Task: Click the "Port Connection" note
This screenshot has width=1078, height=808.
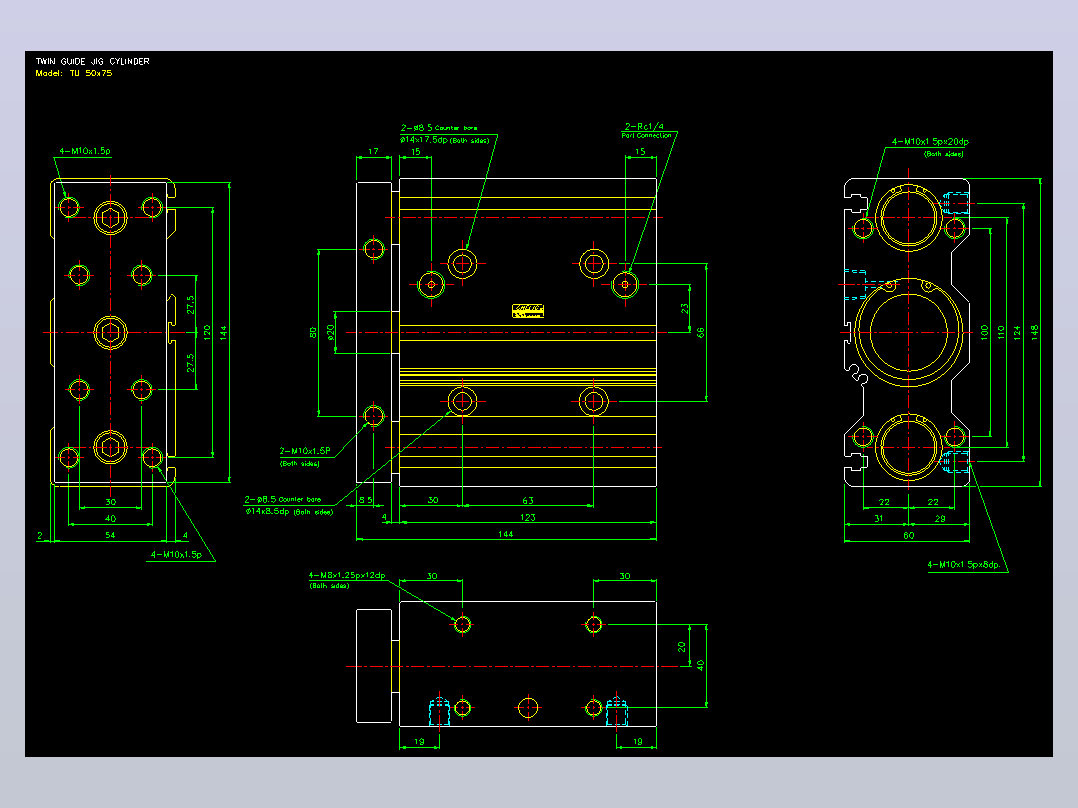Action: point(647,135)
